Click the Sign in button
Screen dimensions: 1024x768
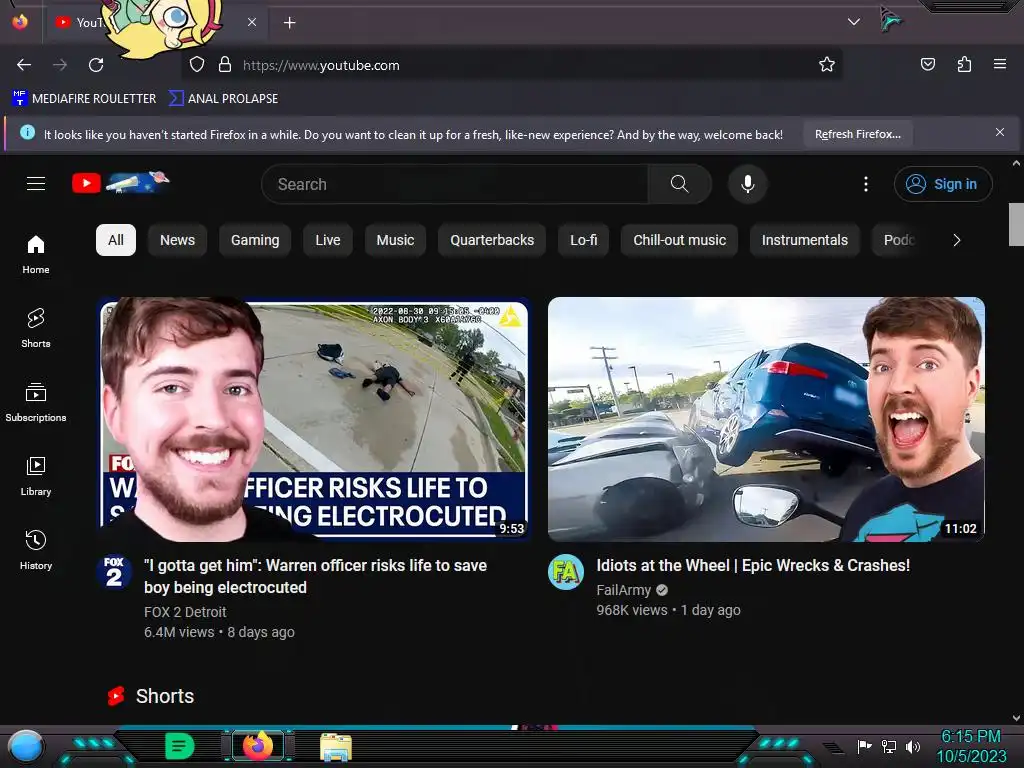coord(943,184)
